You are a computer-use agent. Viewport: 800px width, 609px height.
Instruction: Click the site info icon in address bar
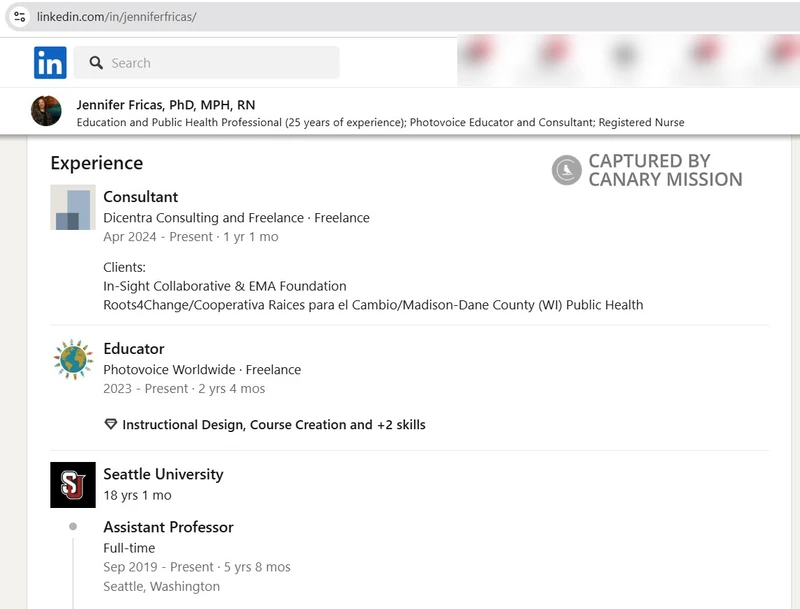point(19,17)
